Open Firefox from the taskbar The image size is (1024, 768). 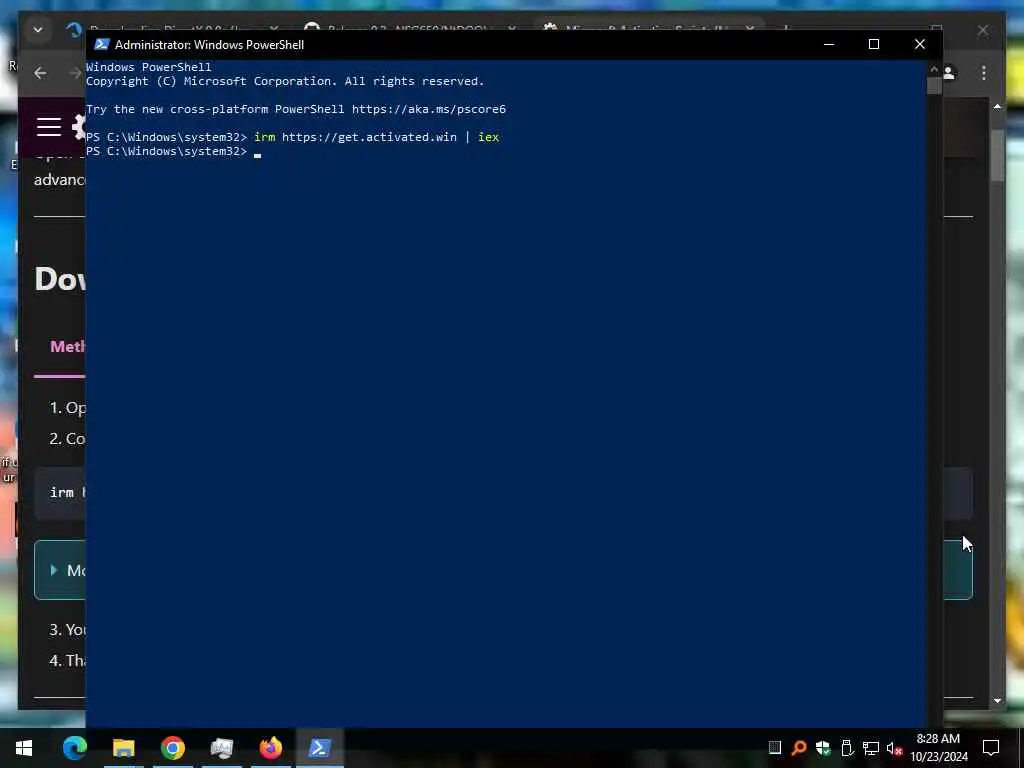(x=270, y=748)
